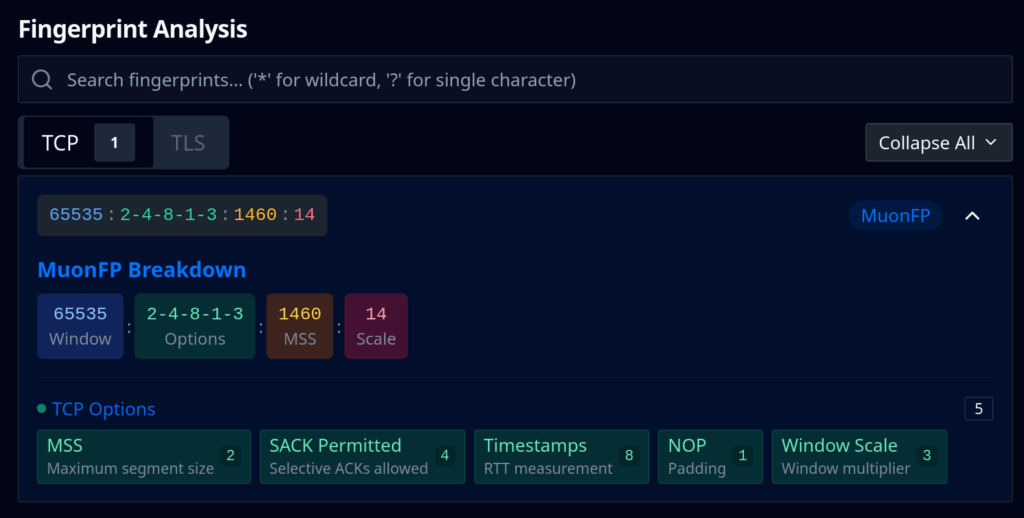Click the TCP Options section header
Screen dimensions: 1024x518
tap(103, 409)
